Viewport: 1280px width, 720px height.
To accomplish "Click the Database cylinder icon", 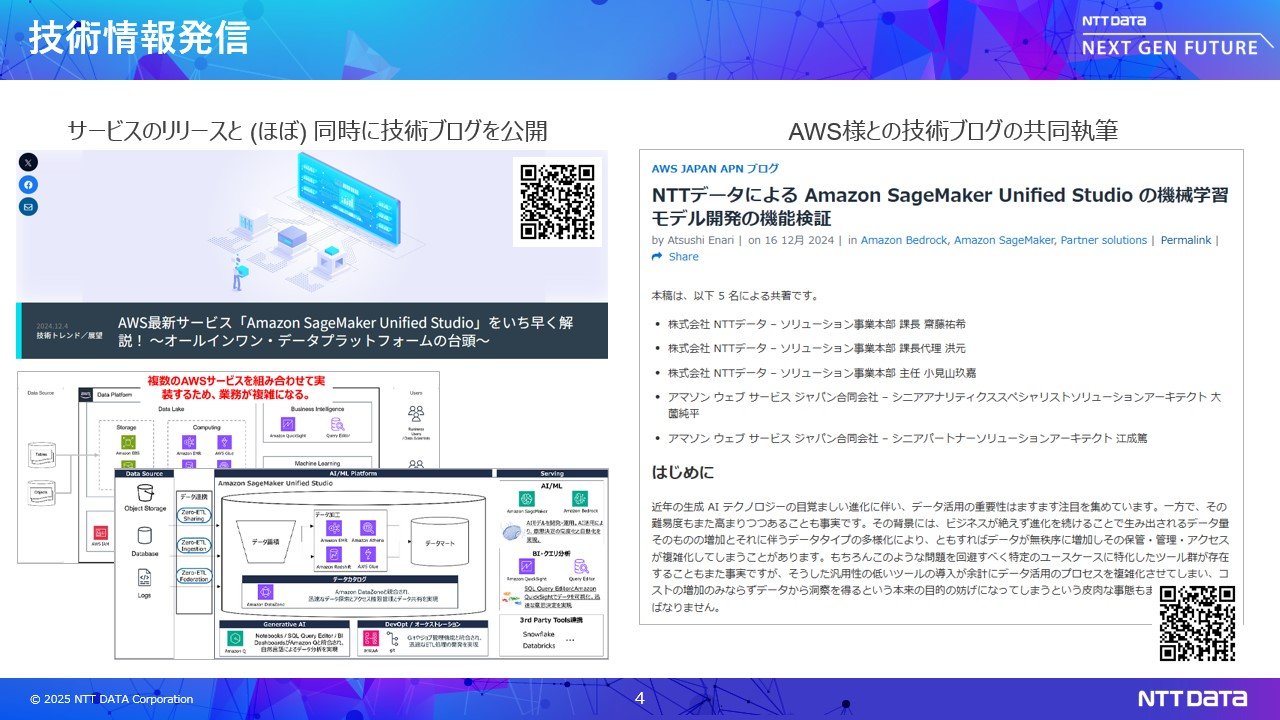I will (145, 536).
